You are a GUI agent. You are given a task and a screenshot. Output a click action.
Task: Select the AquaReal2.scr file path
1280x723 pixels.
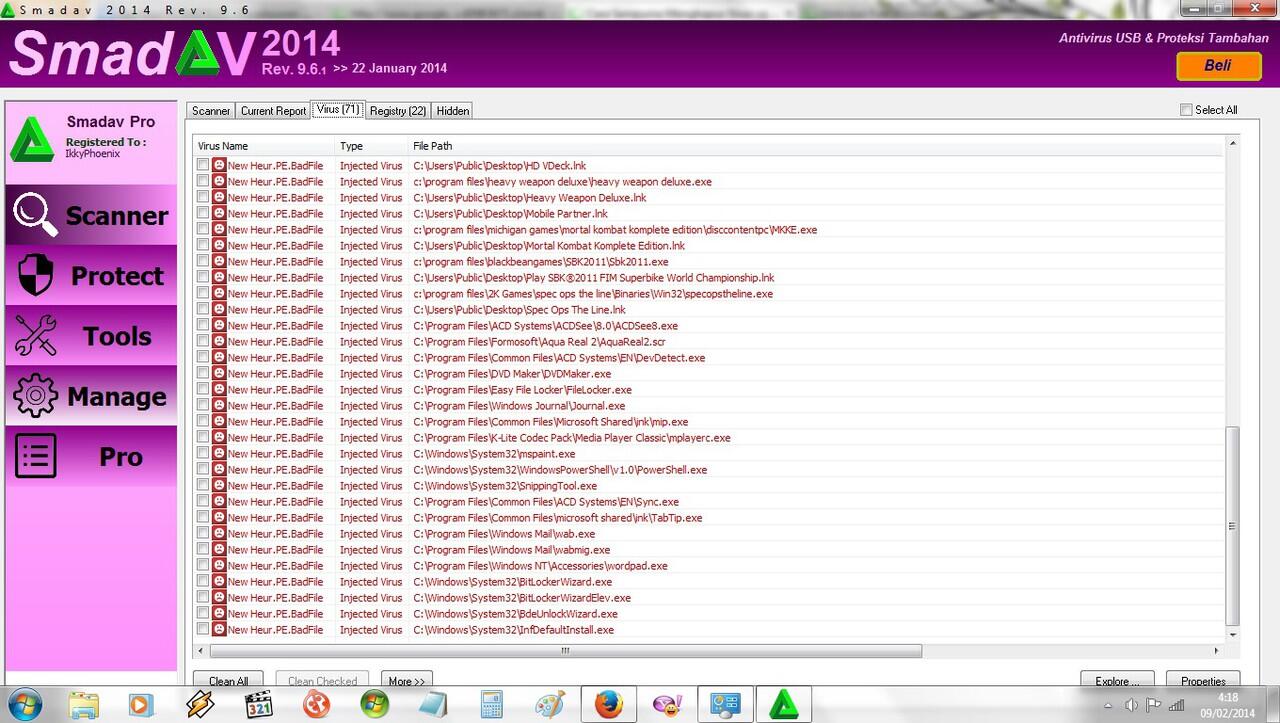coord(539,341)
